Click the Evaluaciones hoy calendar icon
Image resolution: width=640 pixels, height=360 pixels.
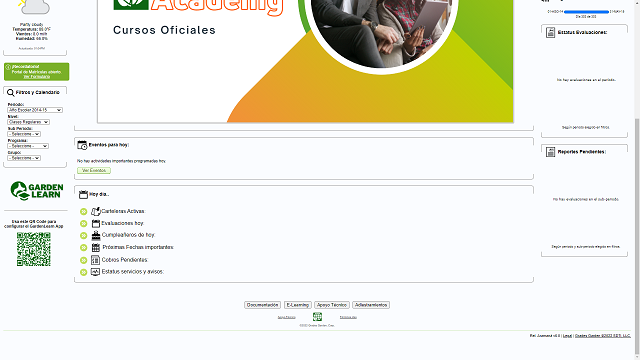coord(96,223)
